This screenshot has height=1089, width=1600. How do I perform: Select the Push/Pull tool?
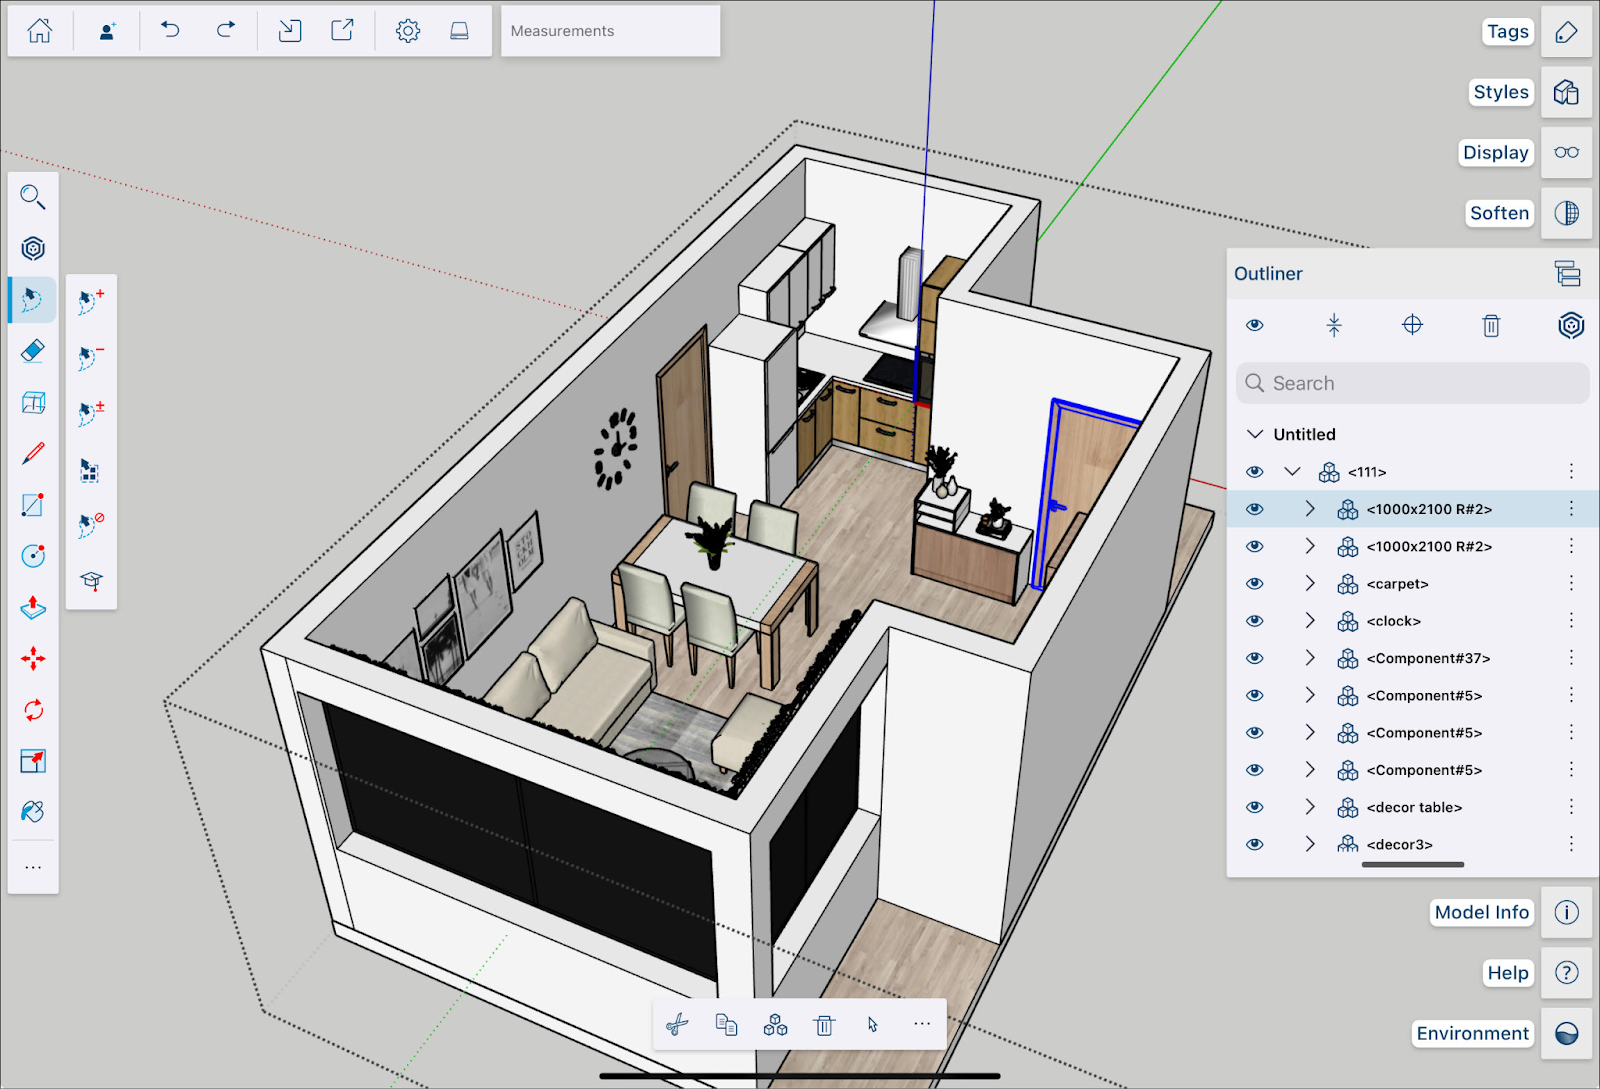pos(33,608)
